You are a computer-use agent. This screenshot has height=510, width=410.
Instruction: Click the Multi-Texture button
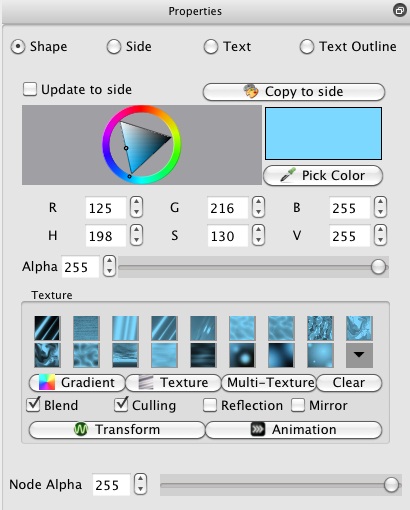tap(269, 383)
